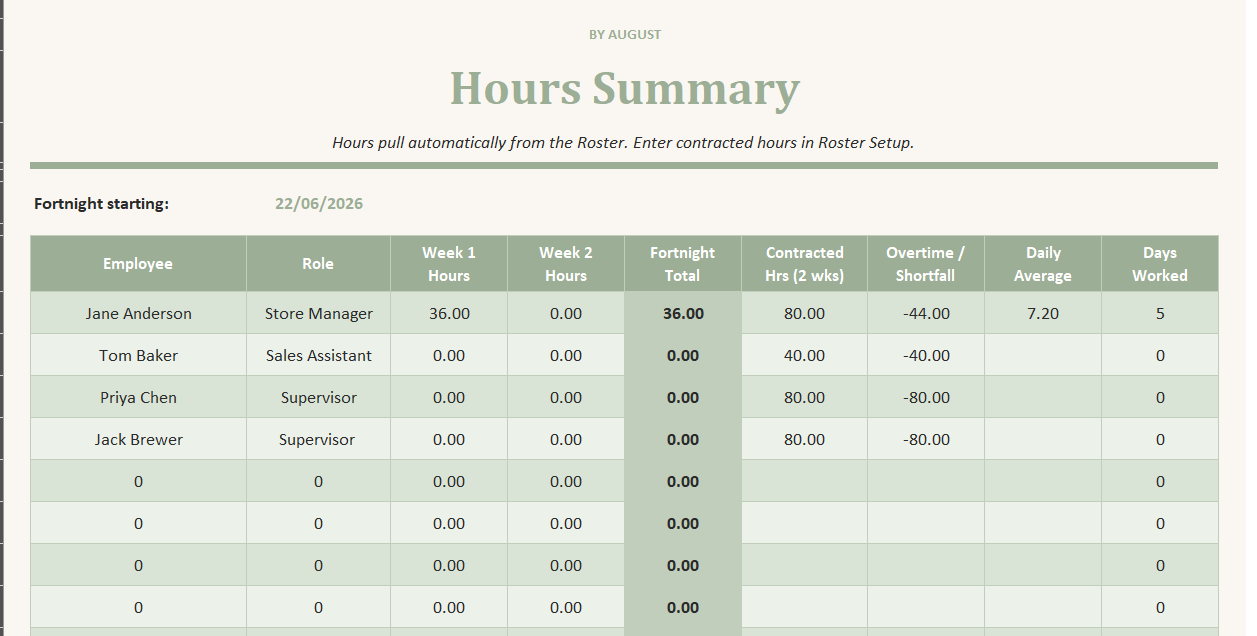
Task: Click Tom Baker's 40.00 contracted hours
Action: 804,355
